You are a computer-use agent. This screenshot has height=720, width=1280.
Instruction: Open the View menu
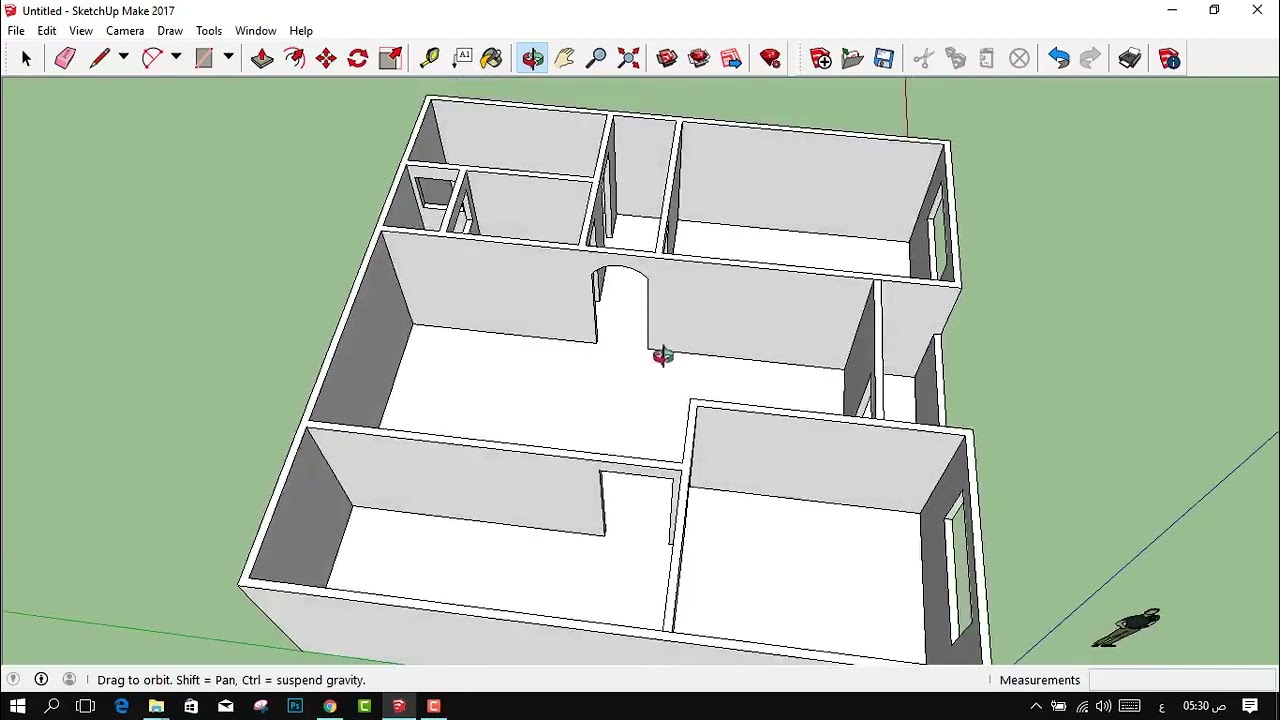click(x=81, y=31)
